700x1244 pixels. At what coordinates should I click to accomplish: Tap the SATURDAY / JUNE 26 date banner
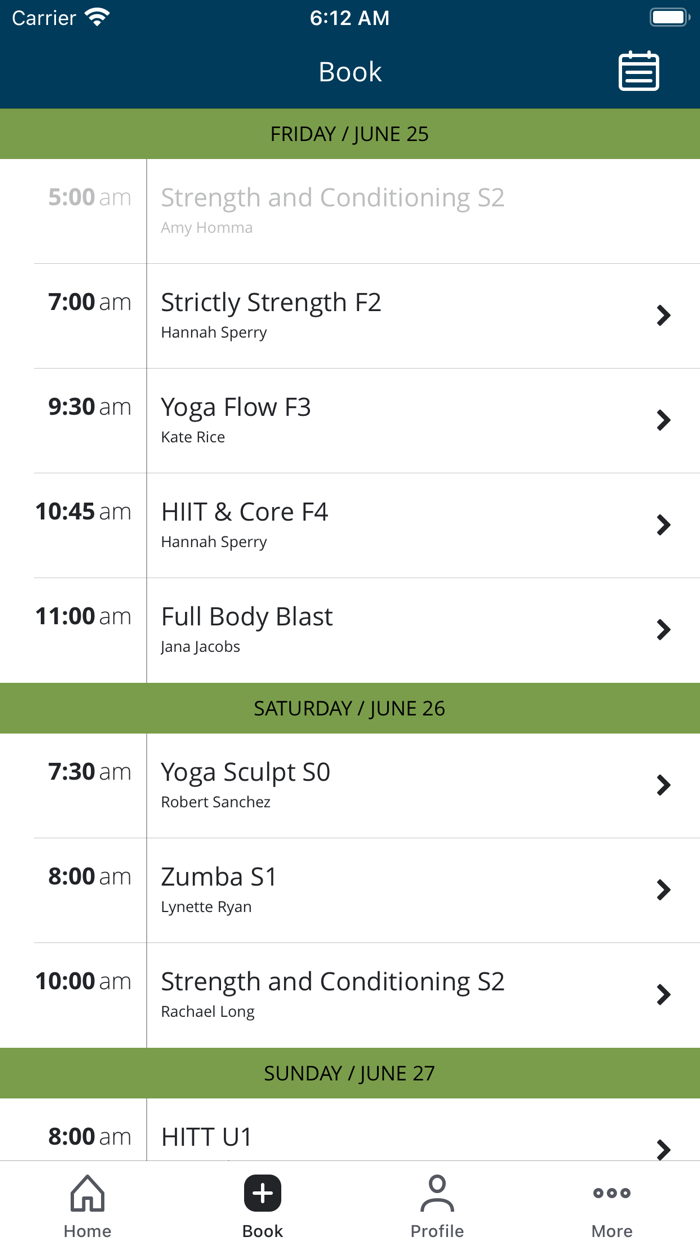pos(350,708)
